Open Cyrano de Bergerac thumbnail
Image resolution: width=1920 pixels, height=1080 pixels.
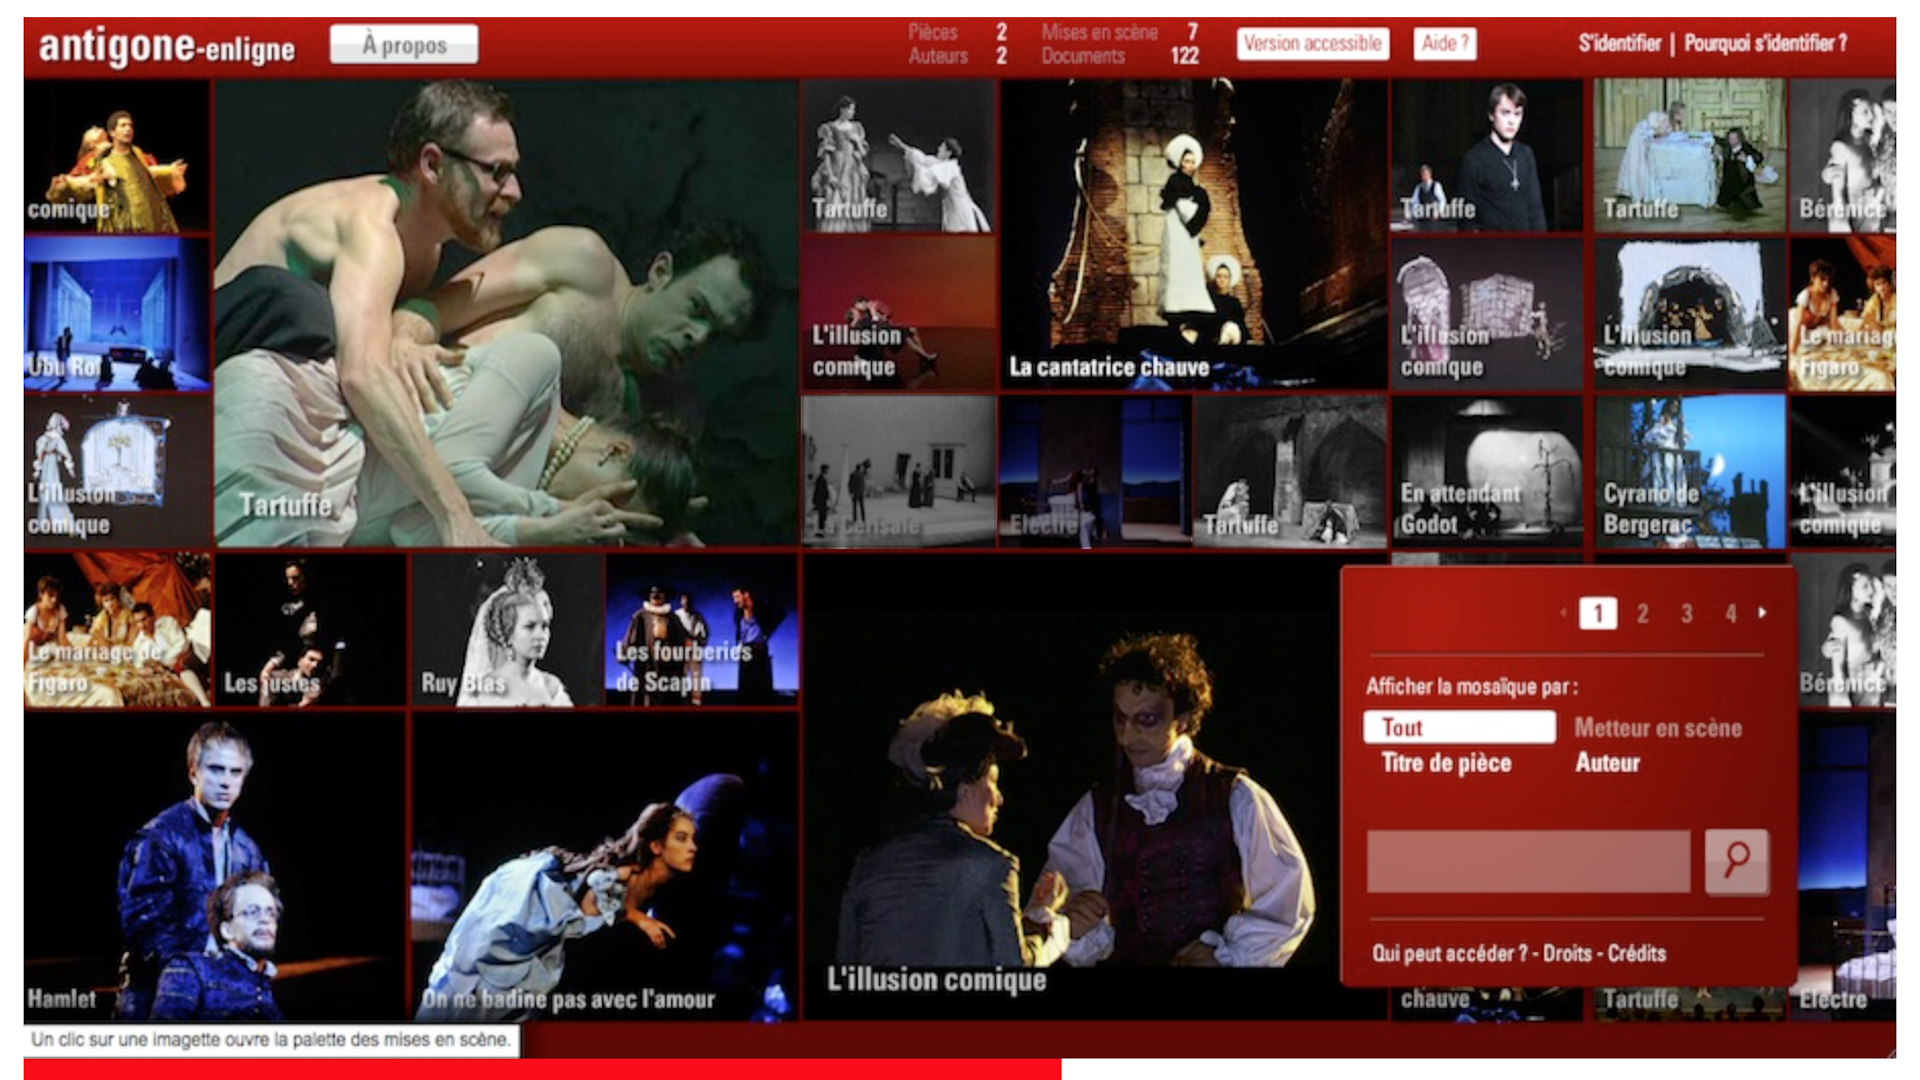tap(1690, 472)
